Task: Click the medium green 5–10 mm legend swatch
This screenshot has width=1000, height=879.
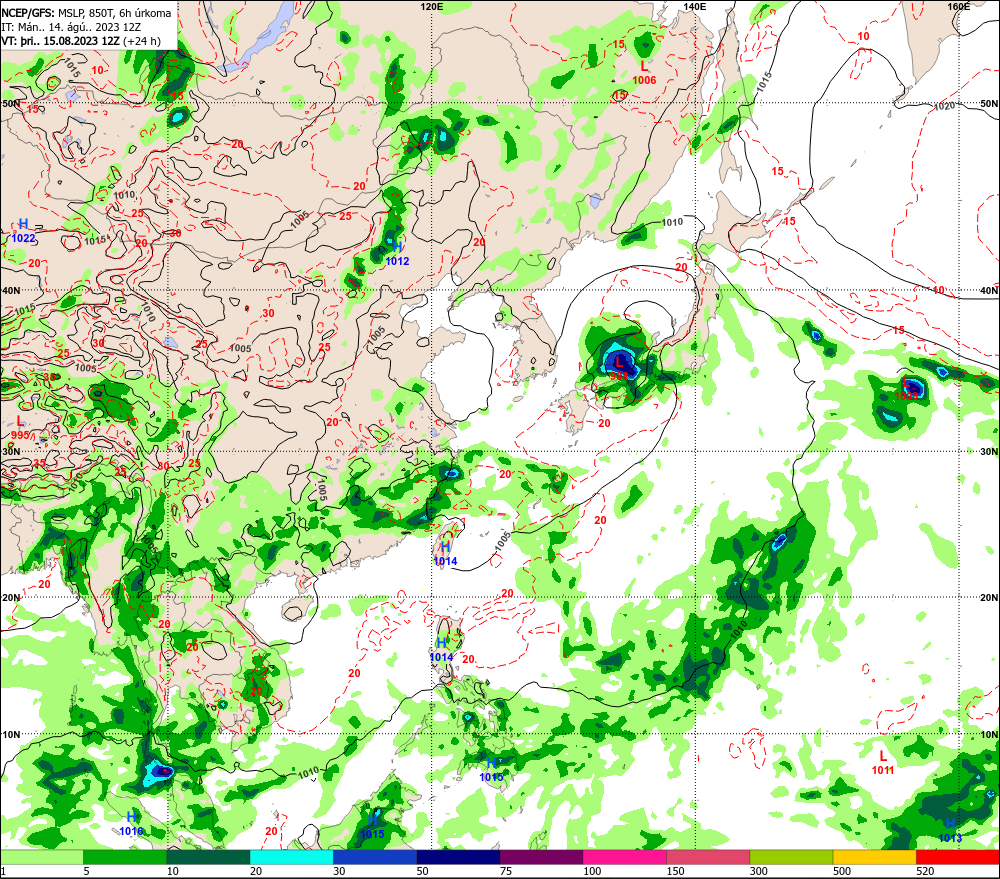Action: (125, 857)
